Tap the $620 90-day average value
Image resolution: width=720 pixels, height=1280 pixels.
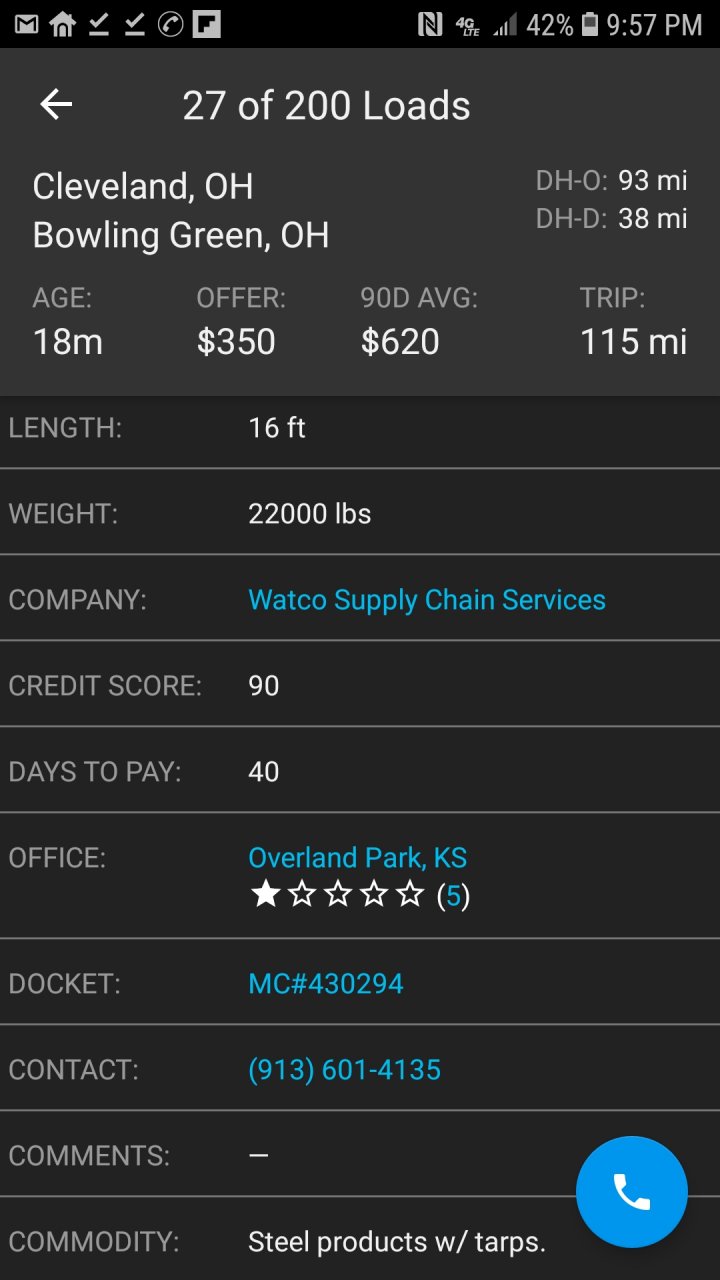tap(400, 342)
